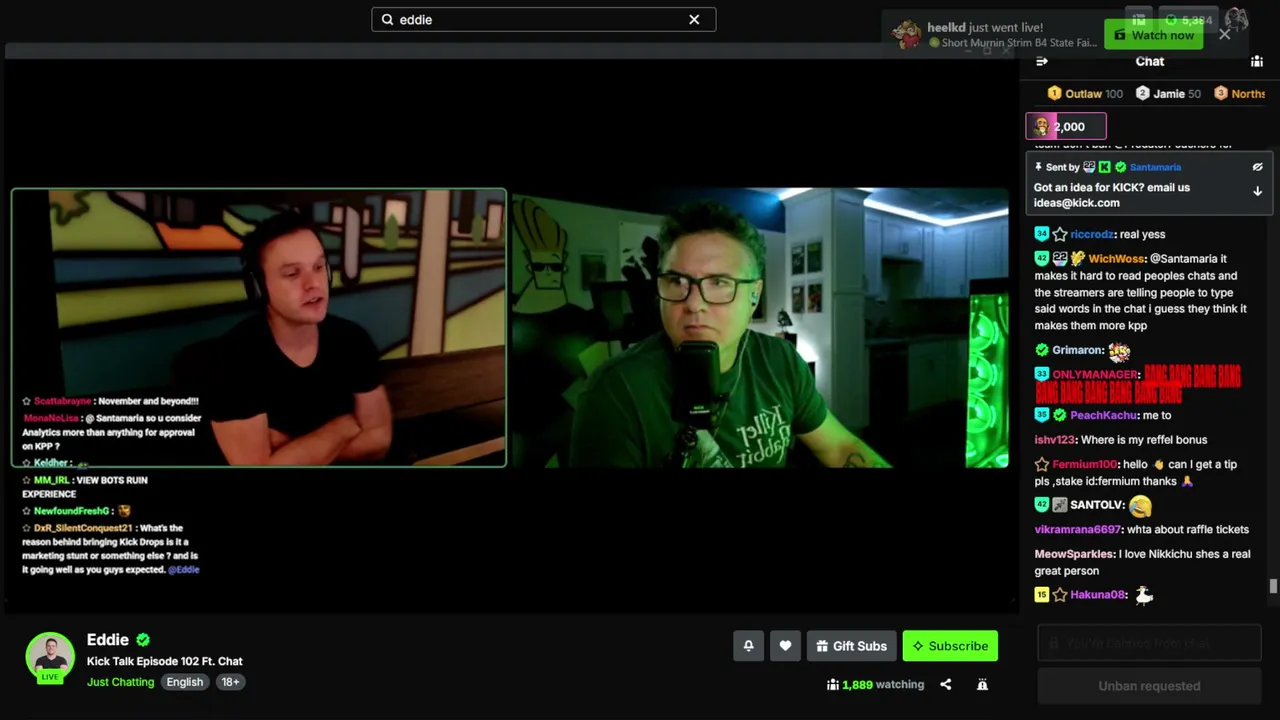Click the level 34 badge beside riccrodz
1280x720 pixels.
pyautogui.click(x=1041, y=234)
